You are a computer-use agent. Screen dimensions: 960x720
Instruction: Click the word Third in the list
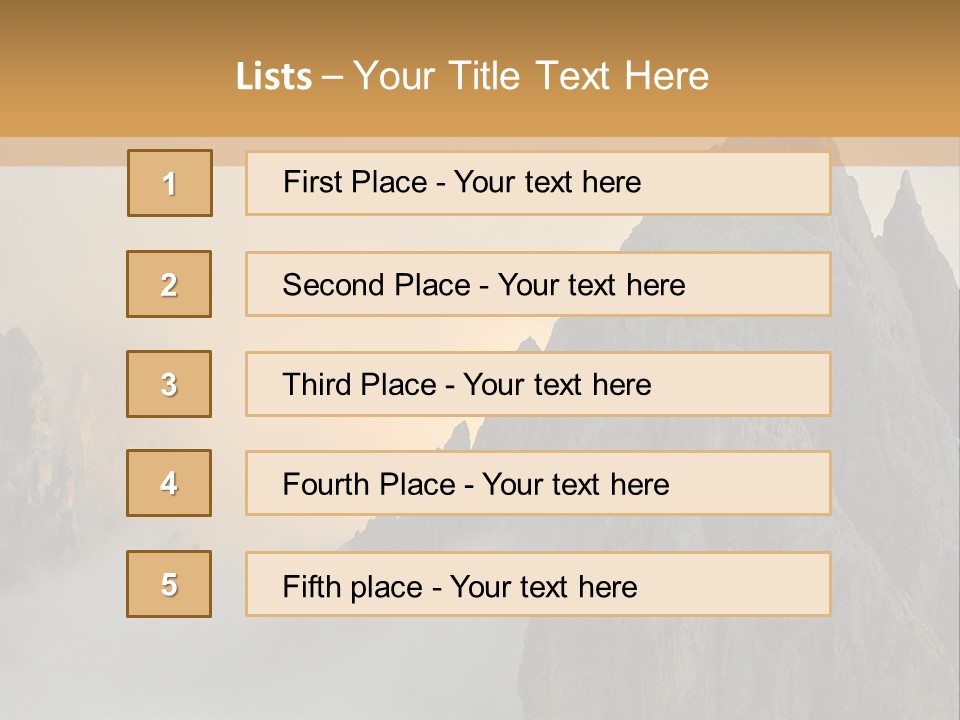click(x=315, y=385)
